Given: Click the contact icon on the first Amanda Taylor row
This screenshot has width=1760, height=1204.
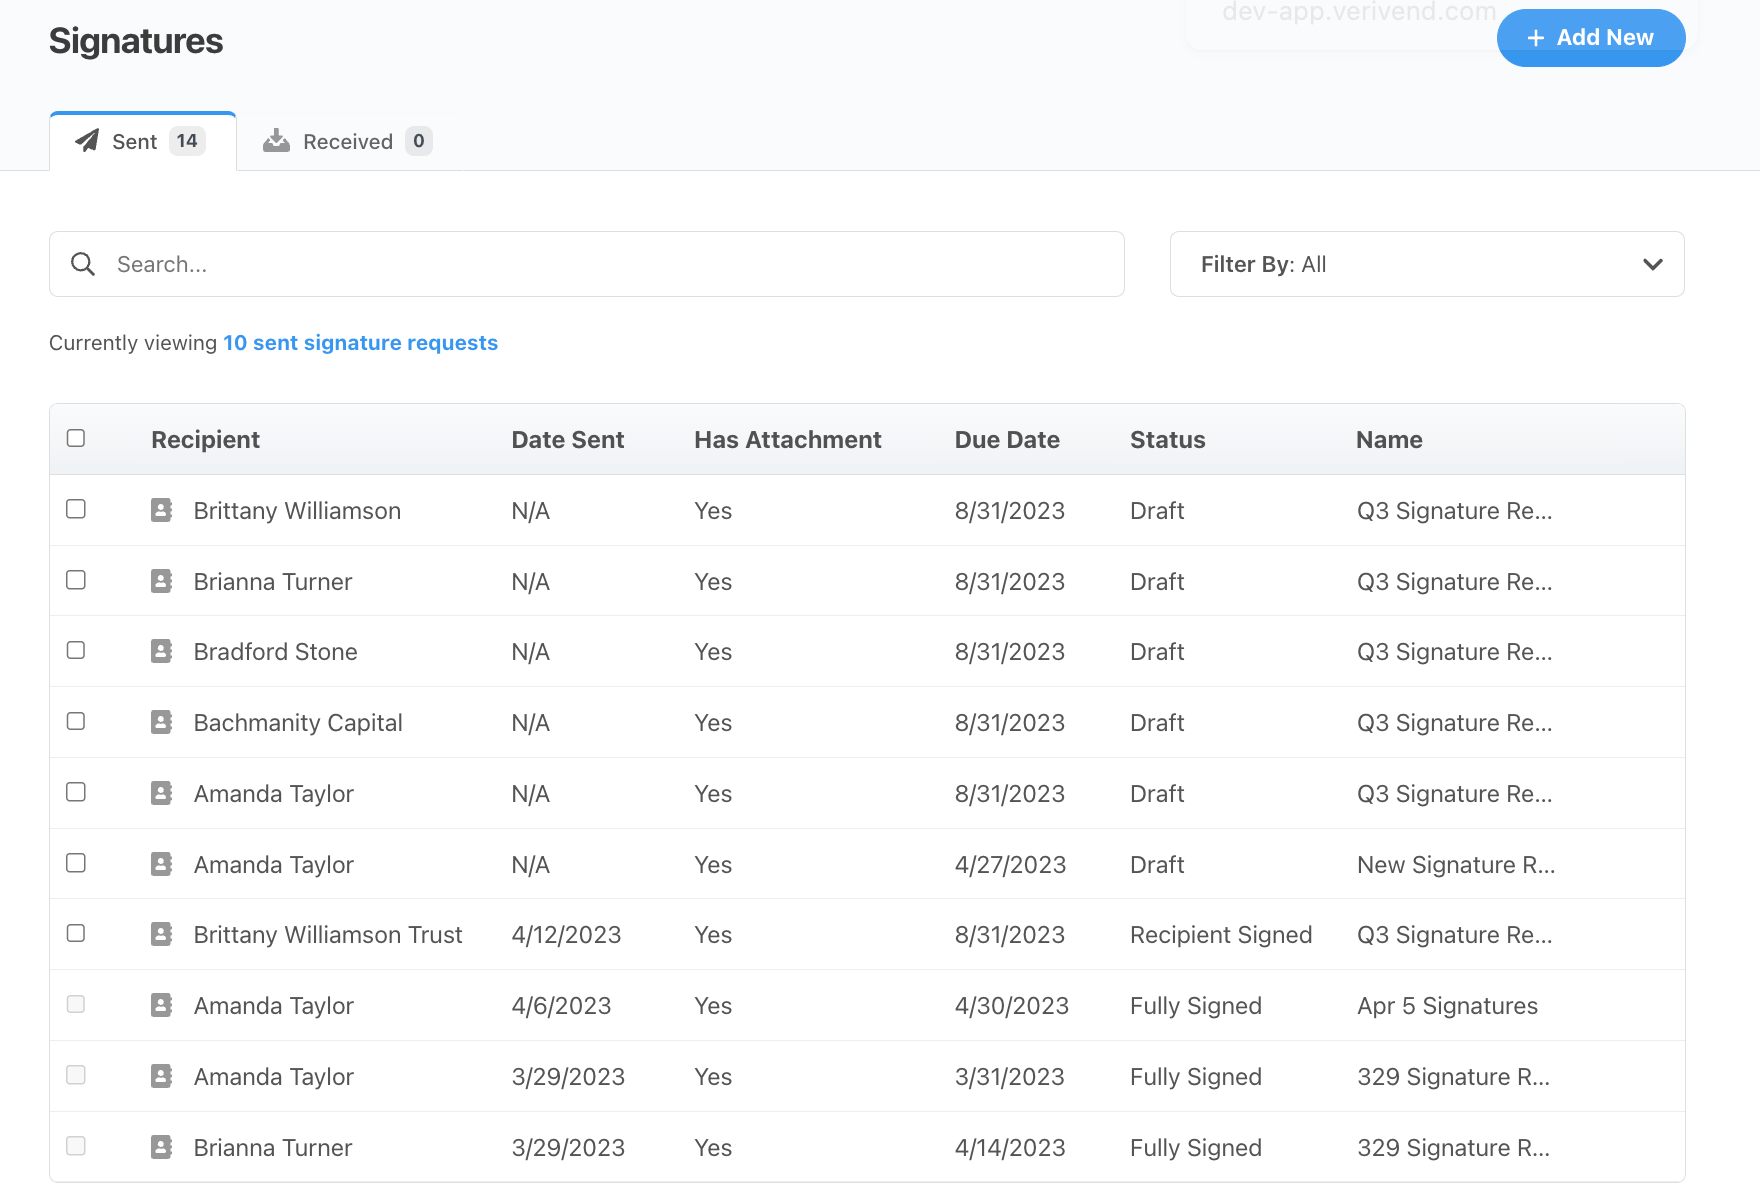Looking at the screenshot, I should pos(161,793).
